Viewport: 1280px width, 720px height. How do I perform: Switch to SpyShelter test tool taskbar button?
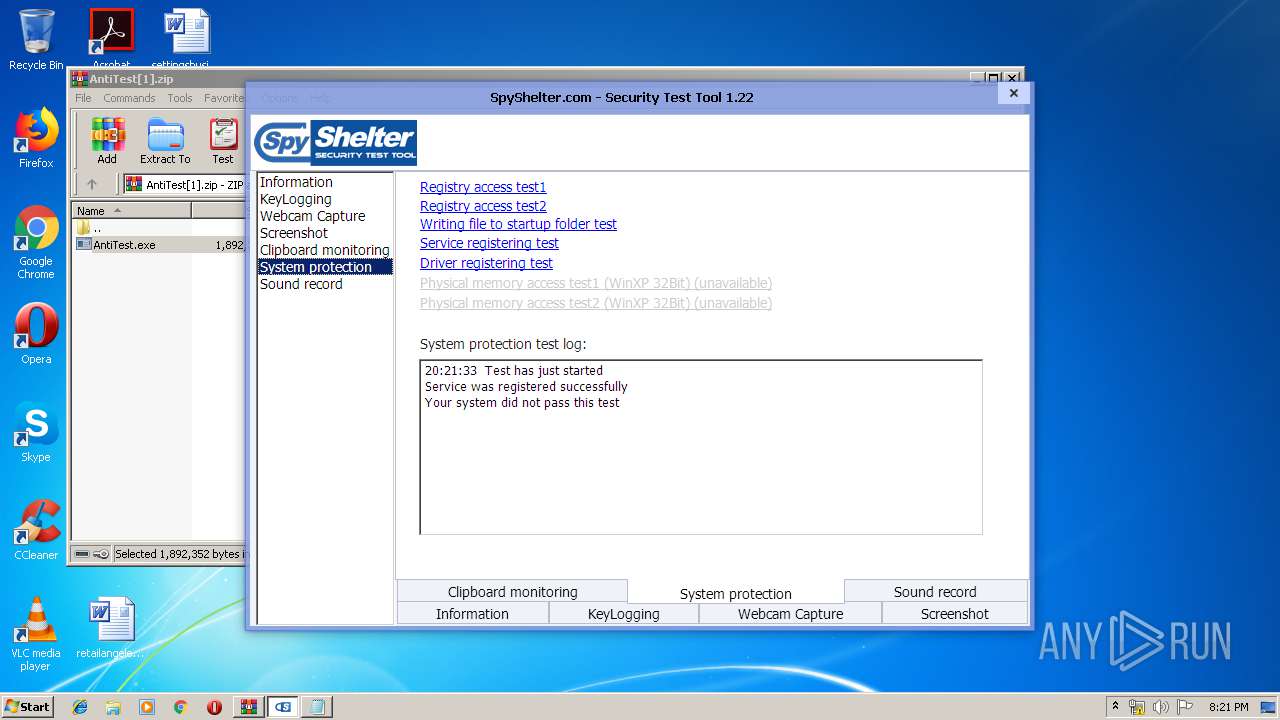point(283,707)
